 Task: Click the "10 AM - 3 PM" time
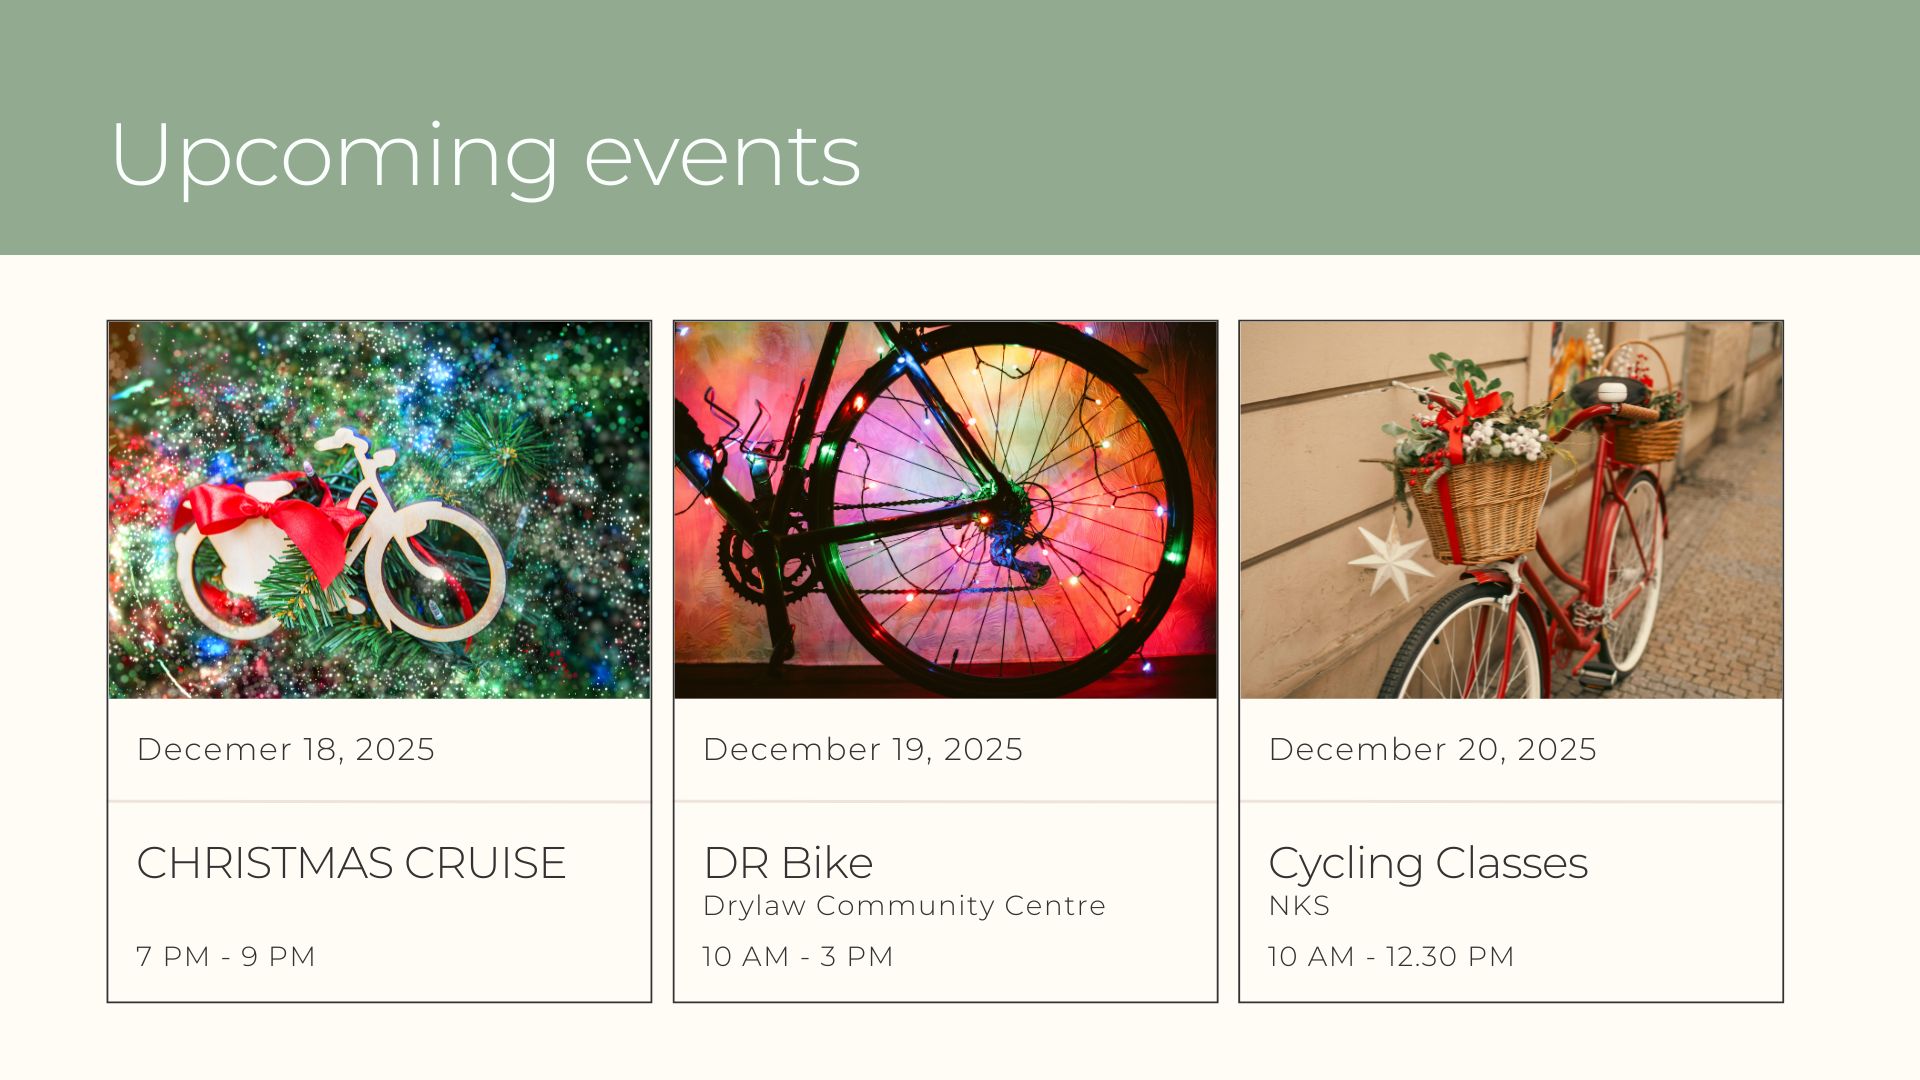pos(798,957)
